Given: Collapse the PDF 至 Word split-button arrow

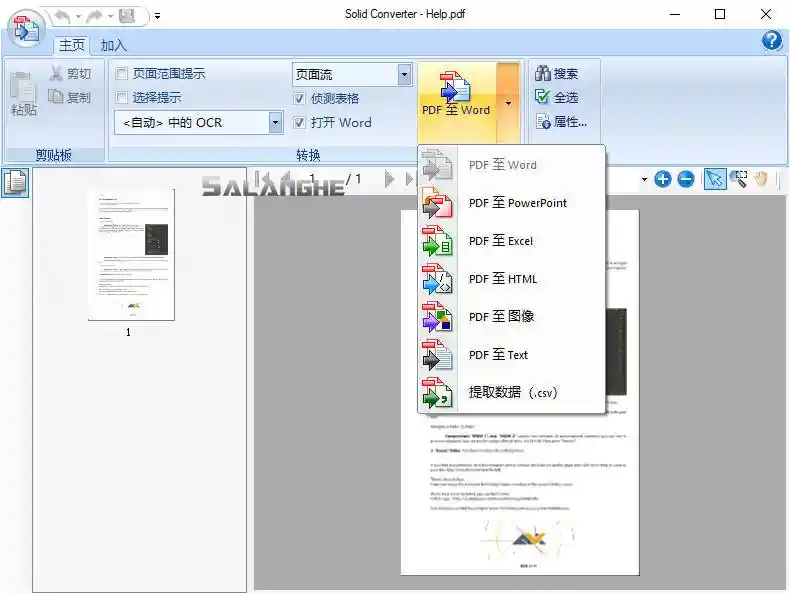Looking at the screenshot, I should 508,103.
